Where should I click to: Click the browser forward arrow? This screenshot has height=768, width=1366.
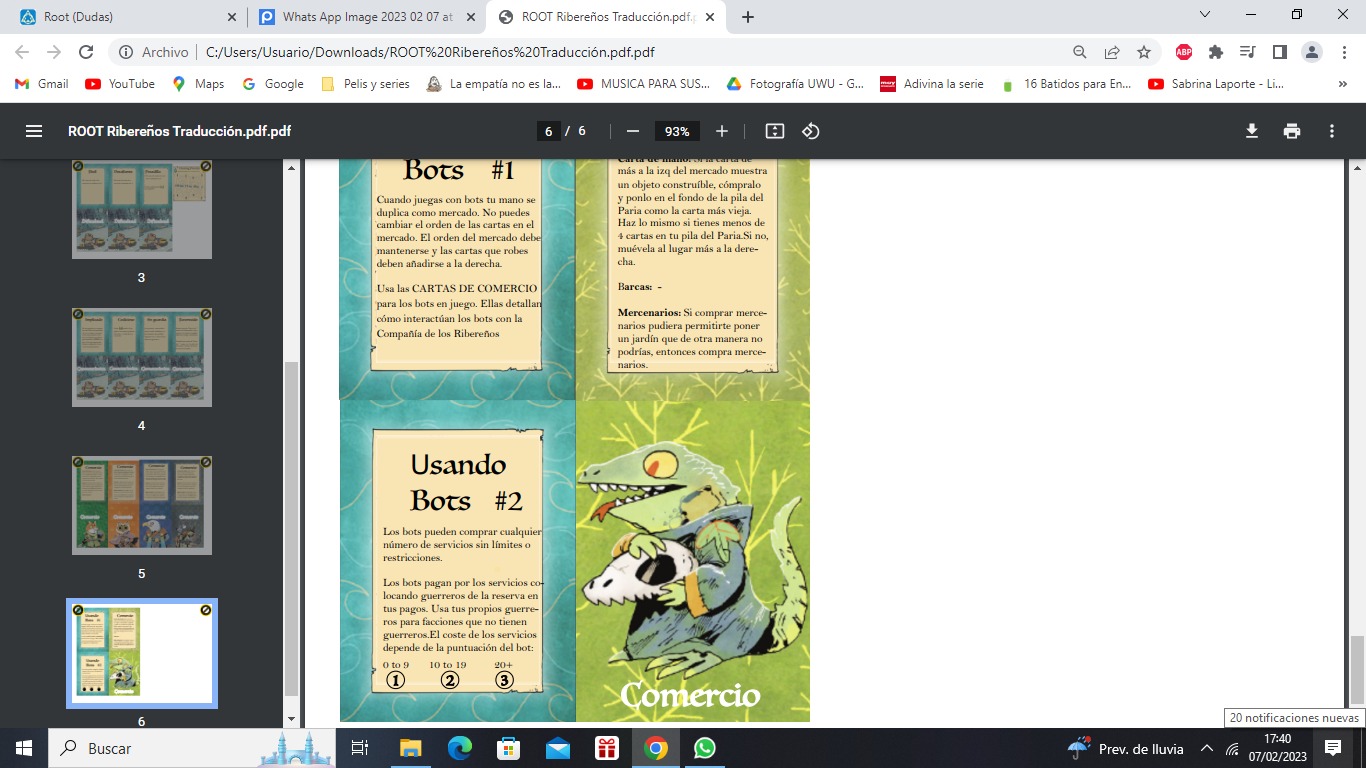pyautogui.click(x=54, y=52)
